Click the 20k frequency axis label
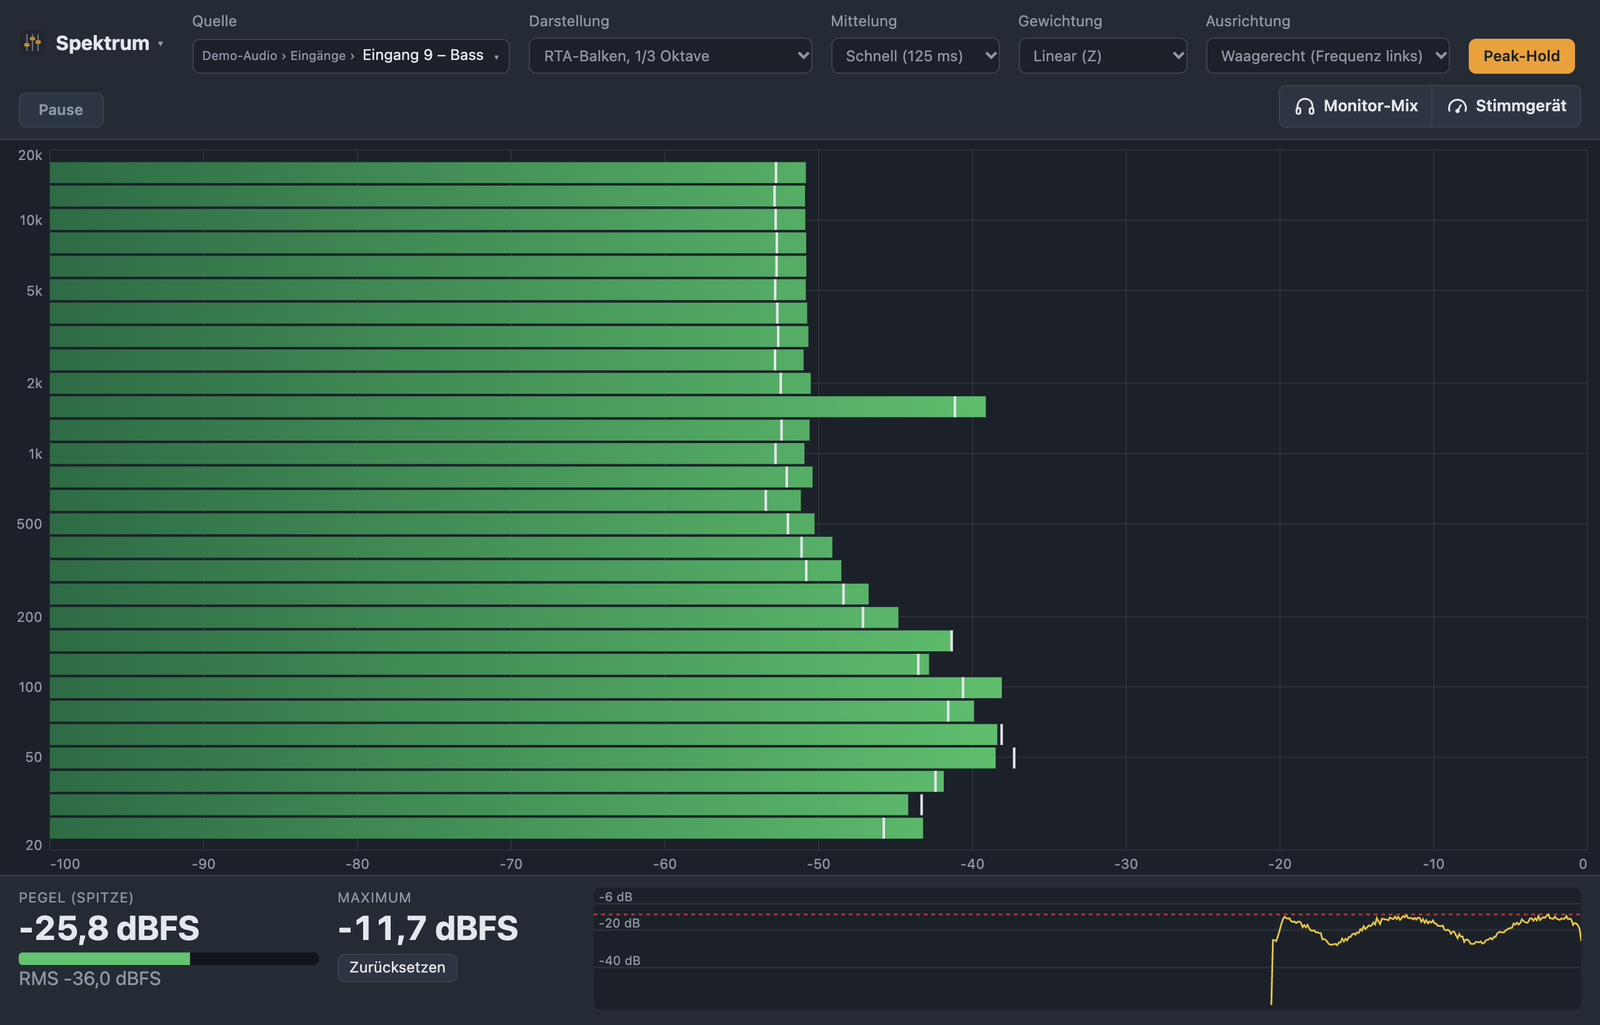1600x1025 pixels. click(30, 156)
